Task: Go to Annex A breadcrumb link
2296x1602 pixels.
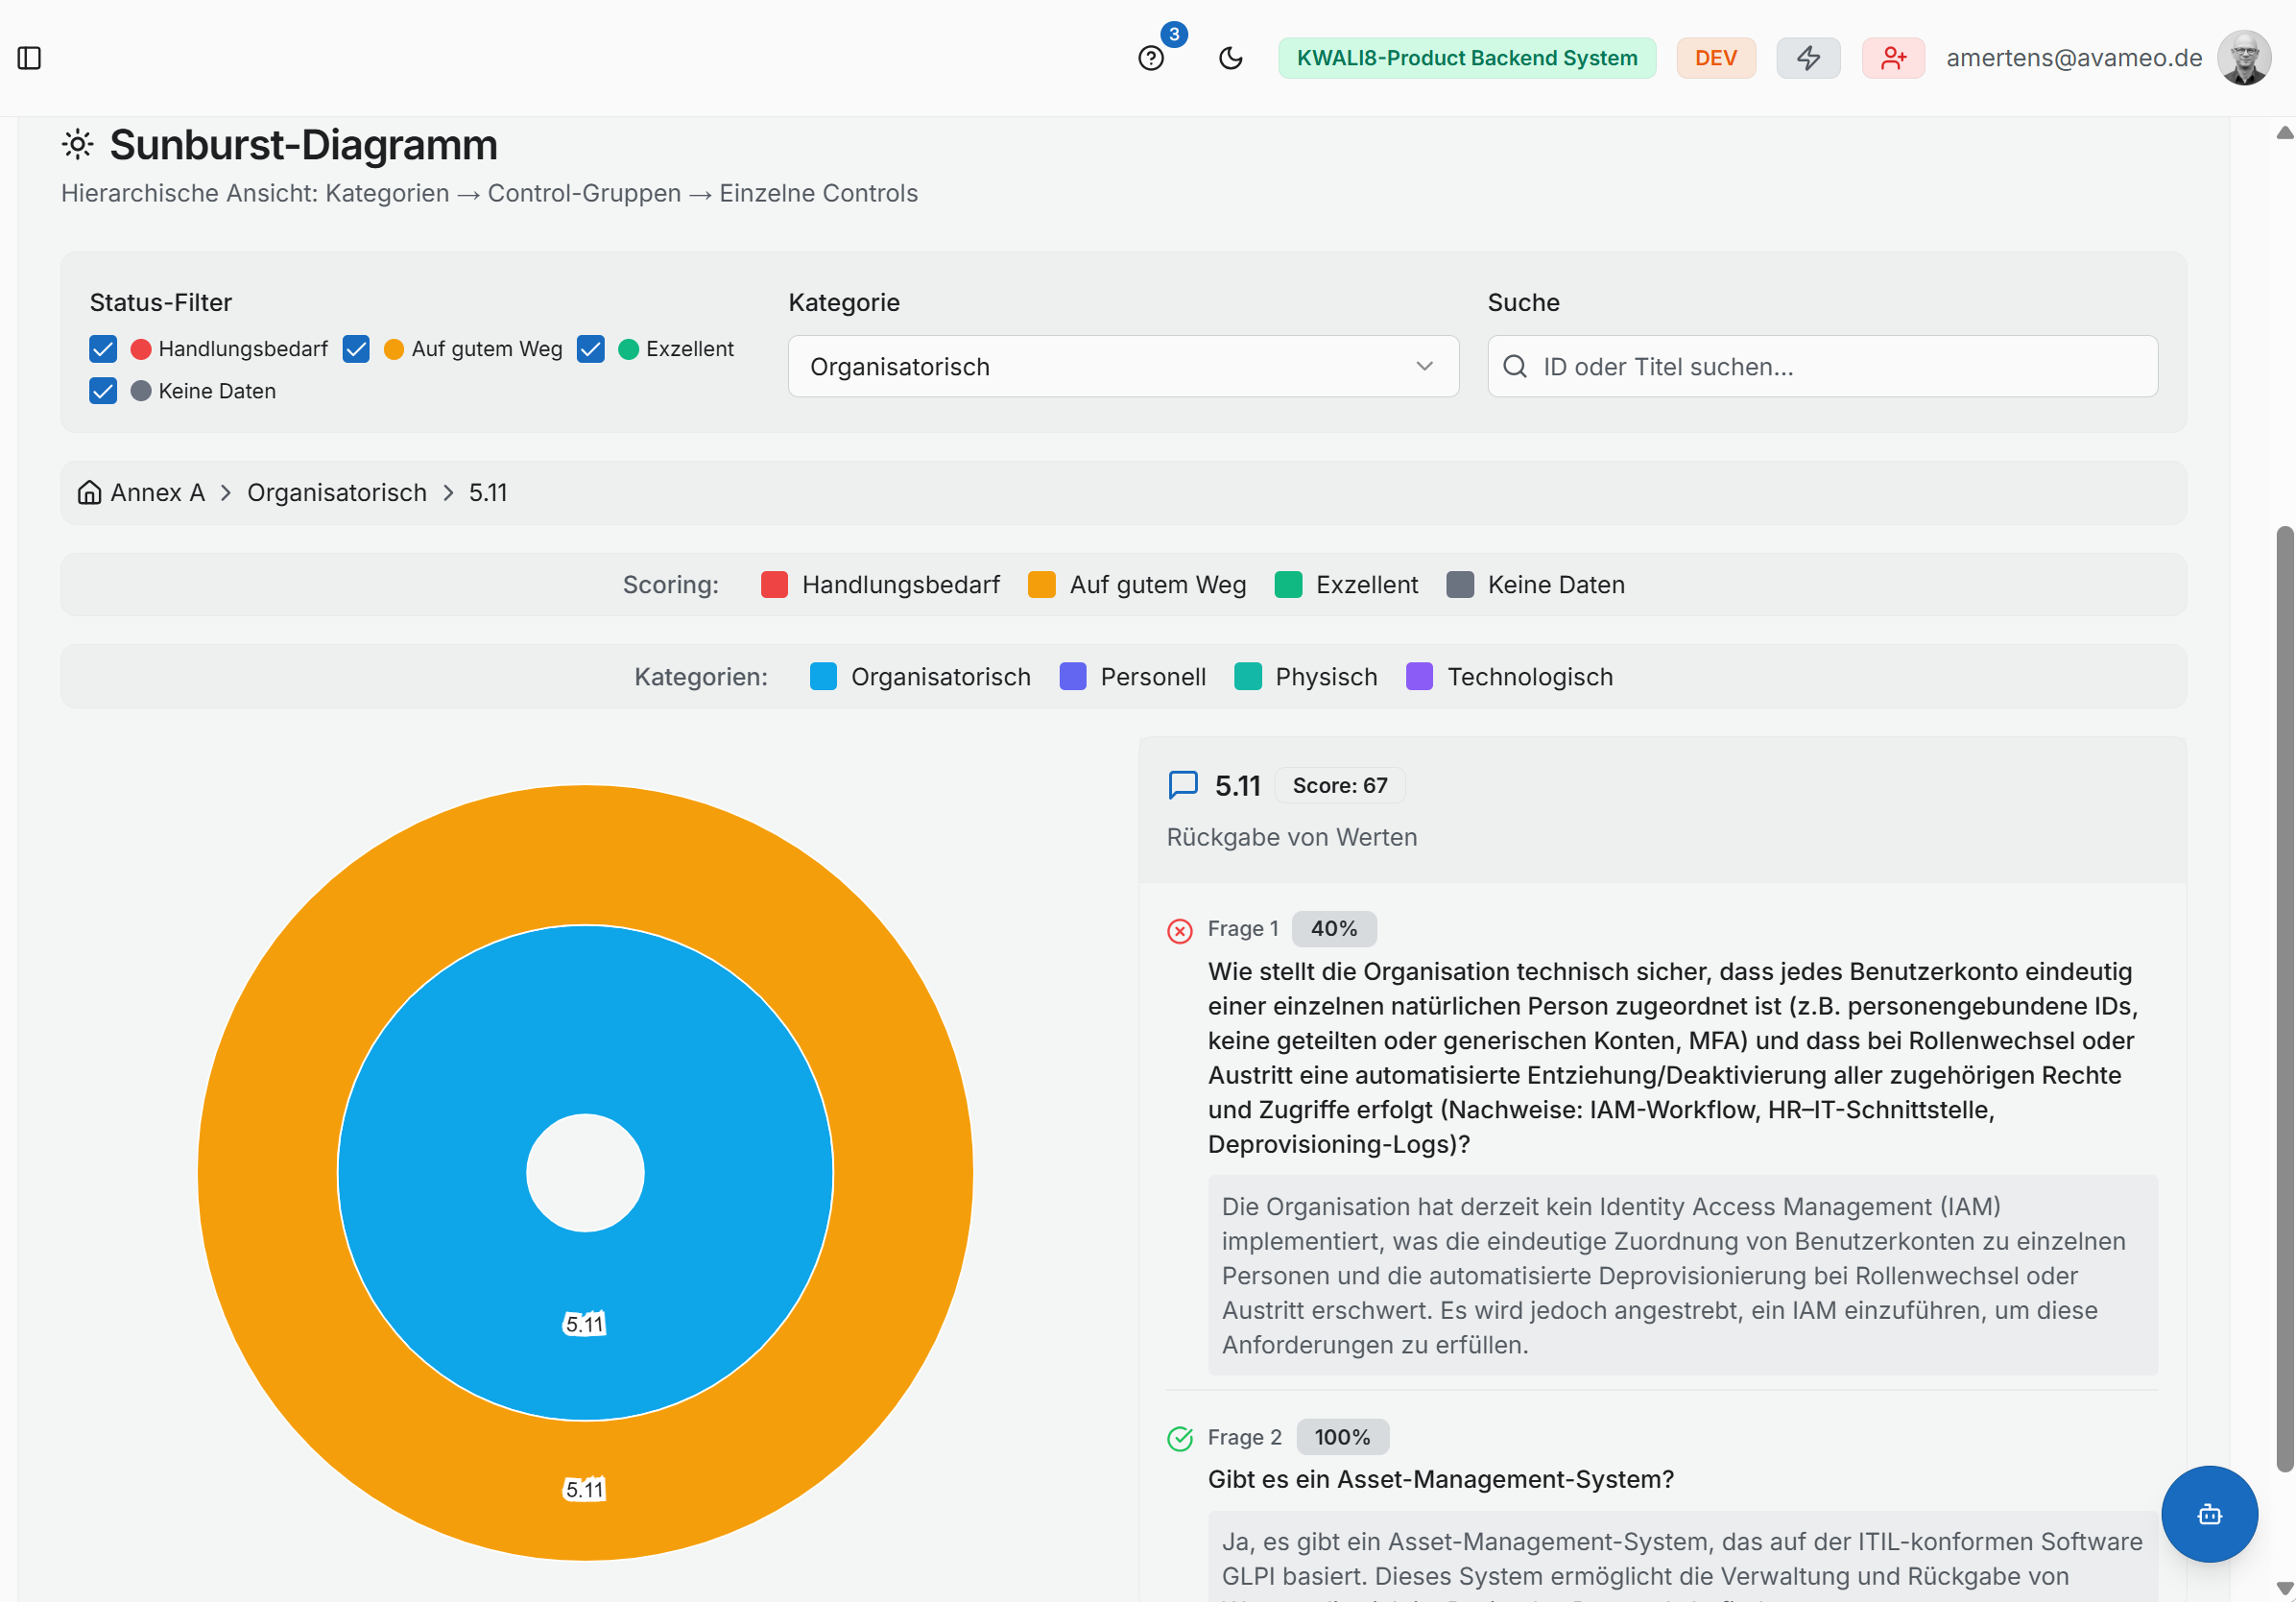Action: (x=157, y=493)
